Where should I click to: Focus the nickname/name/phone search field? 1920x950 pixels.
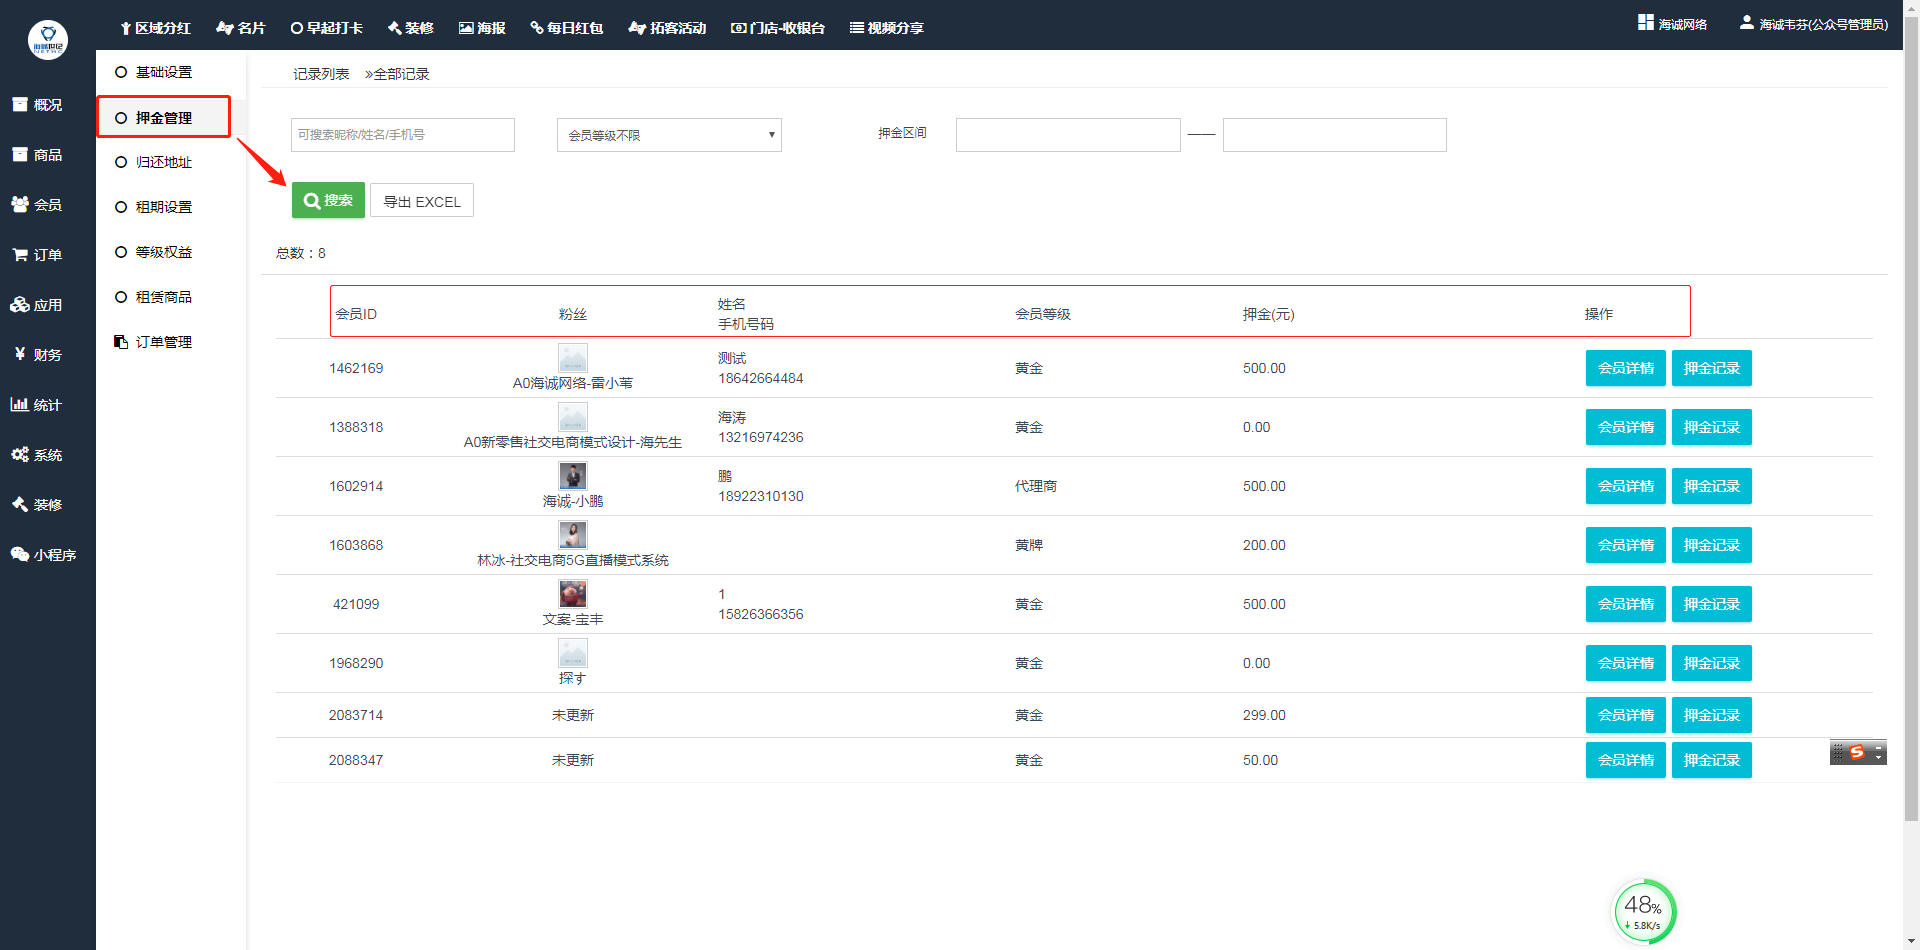402,135
